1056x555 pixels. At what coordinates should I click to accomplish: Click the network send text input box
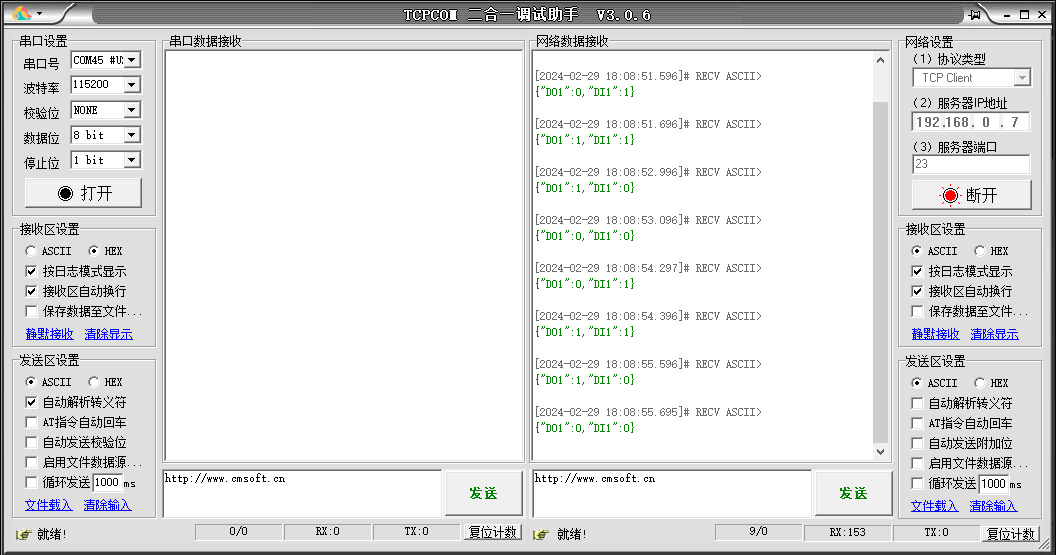coord(671,494)
